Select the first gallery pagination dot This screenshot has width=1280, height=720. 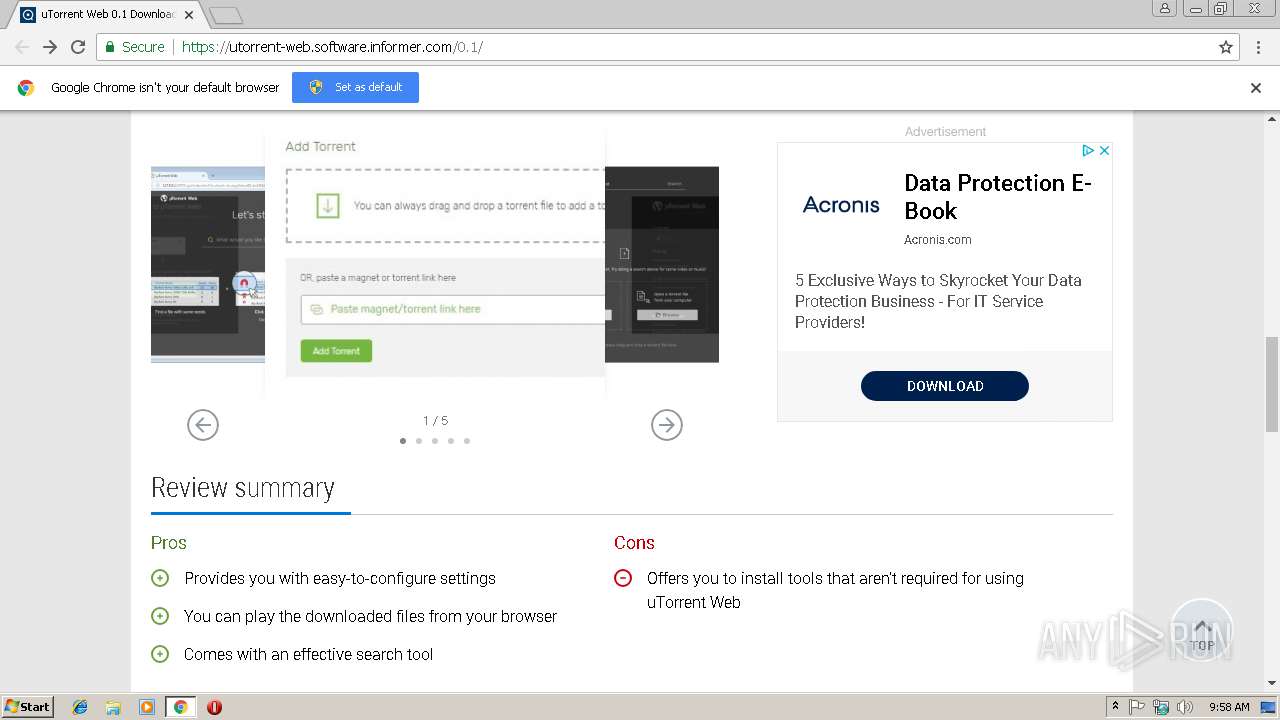point(403,441)
